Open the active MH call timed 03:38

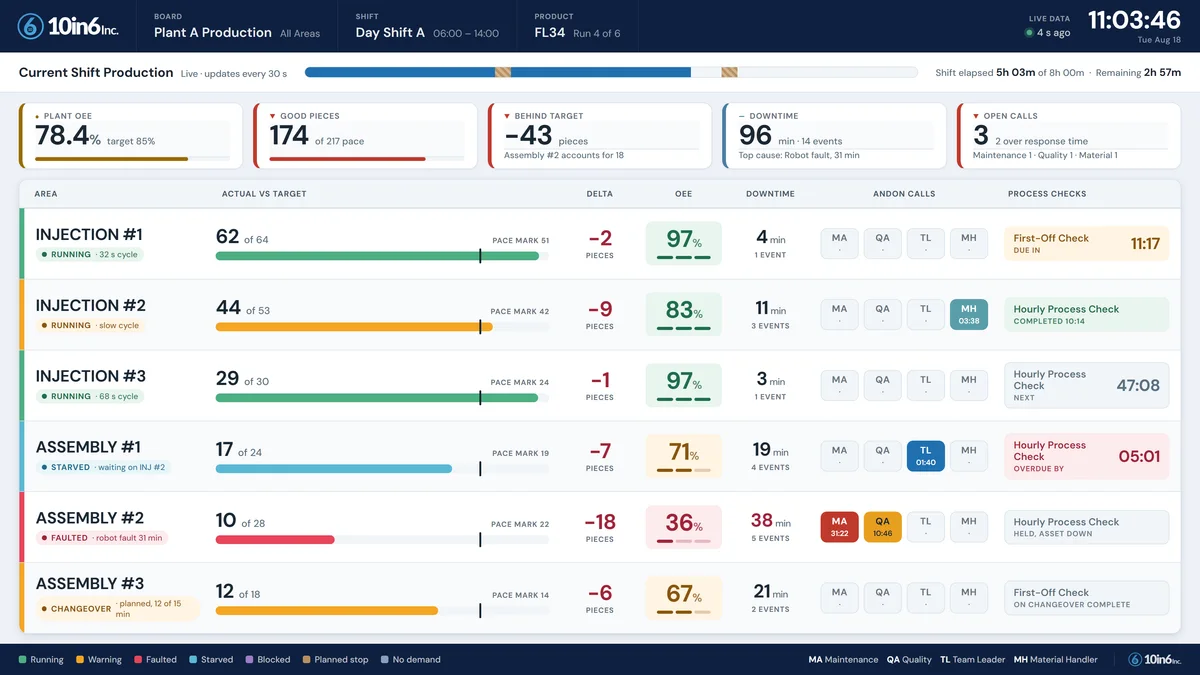969,315
